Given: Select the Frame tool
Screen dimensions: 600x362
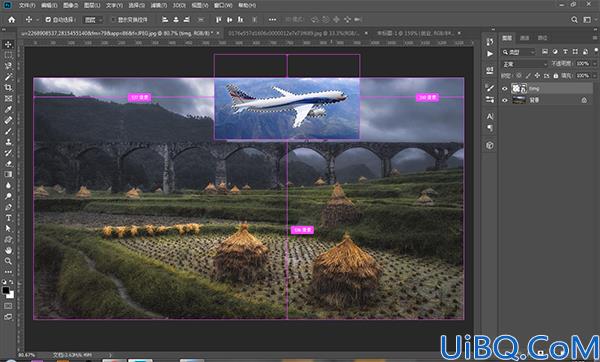Looking at the screenshot, I should [x=8, y=99].
